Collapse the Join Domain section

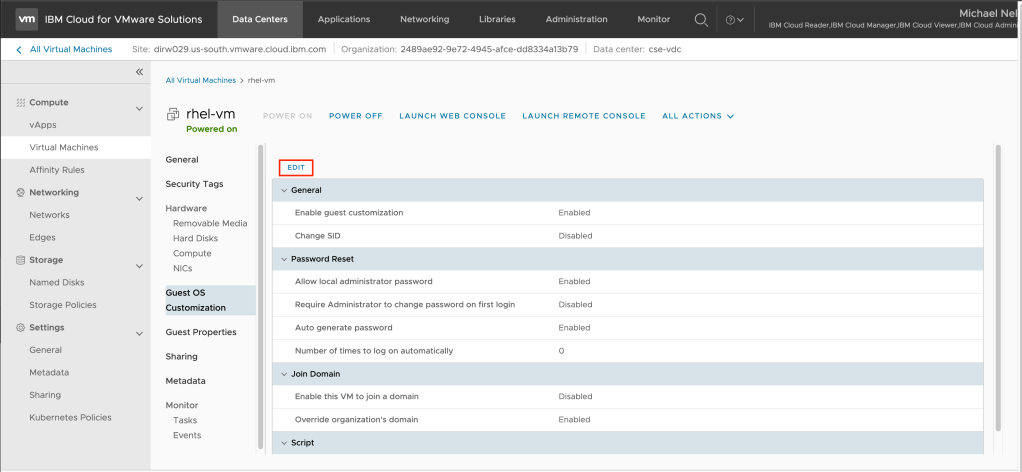[x=284, y=374]
